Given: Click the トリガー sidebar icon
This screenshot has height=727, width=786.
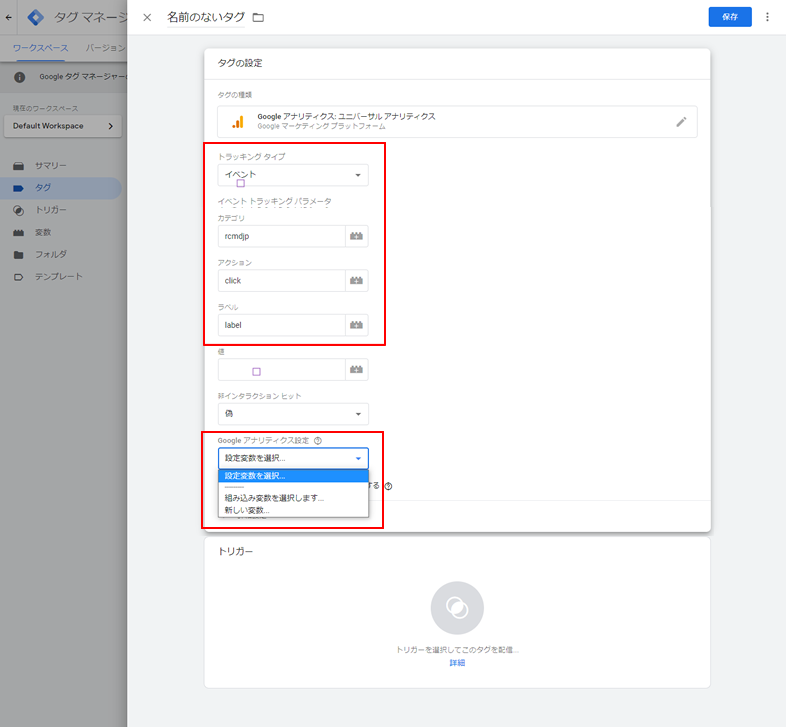Looking at the screenshot, I should tap(19, 211).
